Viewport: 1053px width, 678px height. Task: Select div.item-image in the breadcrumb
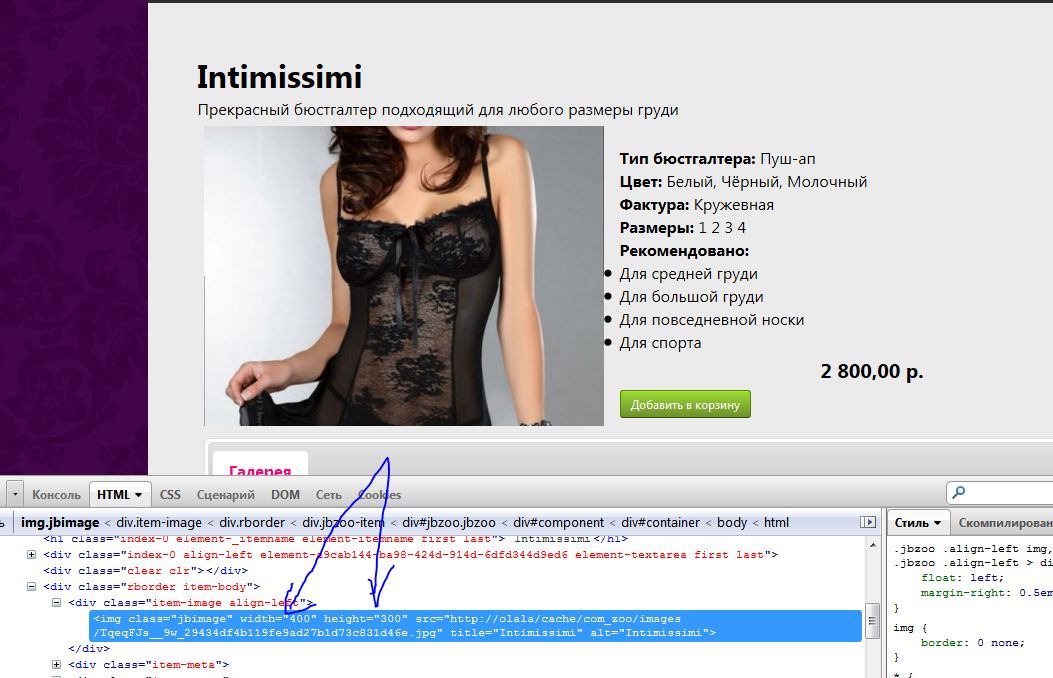[158, 522]
